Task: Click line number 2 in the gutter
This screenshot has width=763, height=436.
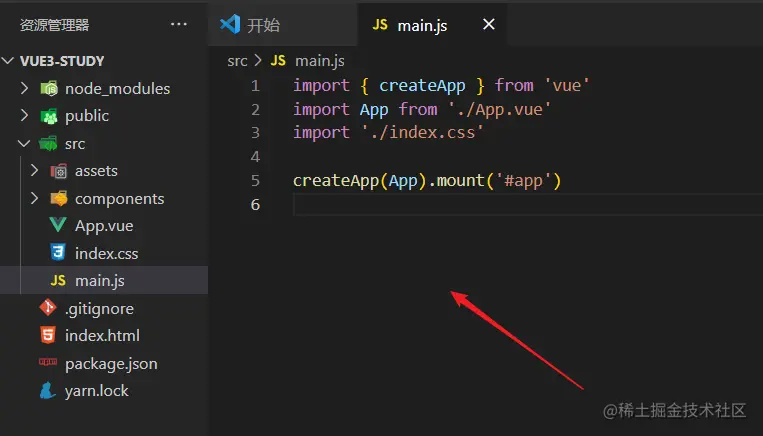Action: pyautogui.click(x=255, y=109)
